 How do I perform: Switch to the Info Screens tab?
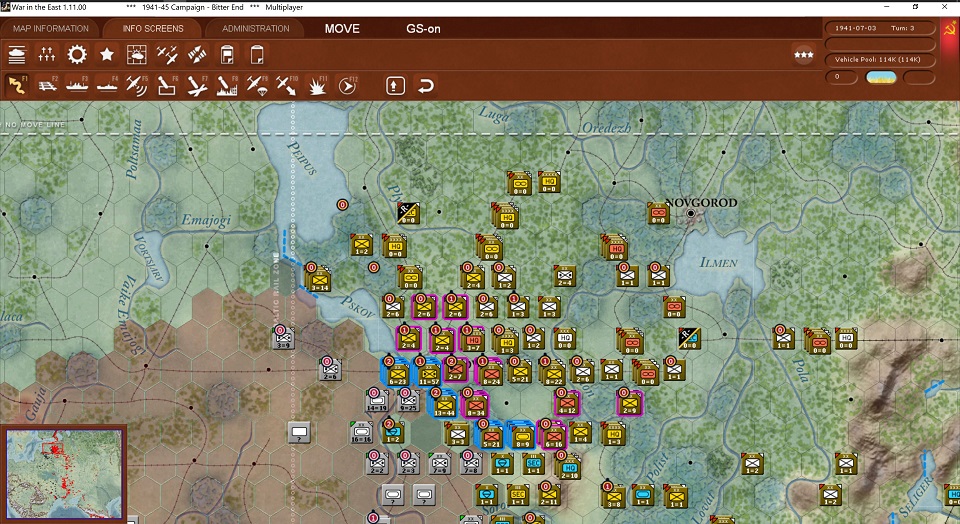153,29
